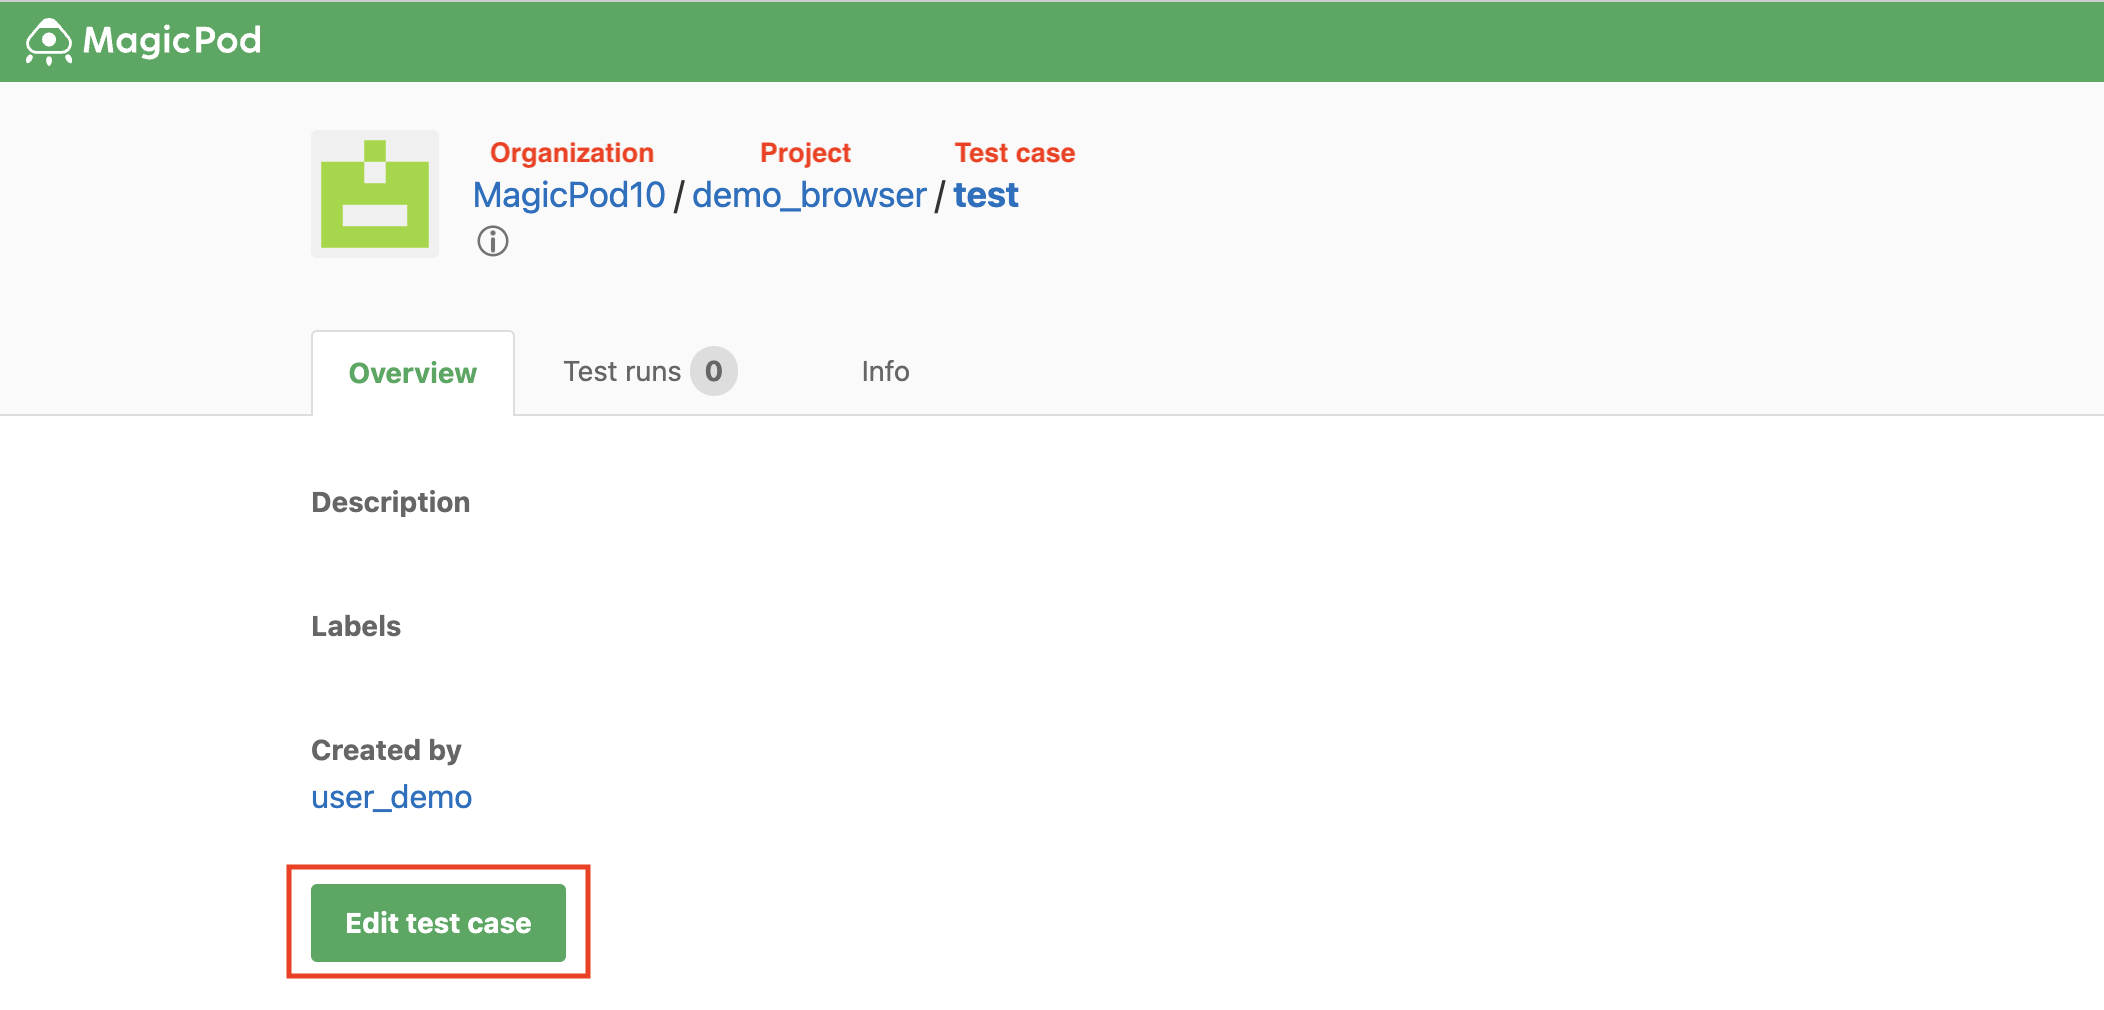The width and height of the screenshot is (2104, 1010).
Task: Open the test breadcrumb link
Action: (986, 195)
